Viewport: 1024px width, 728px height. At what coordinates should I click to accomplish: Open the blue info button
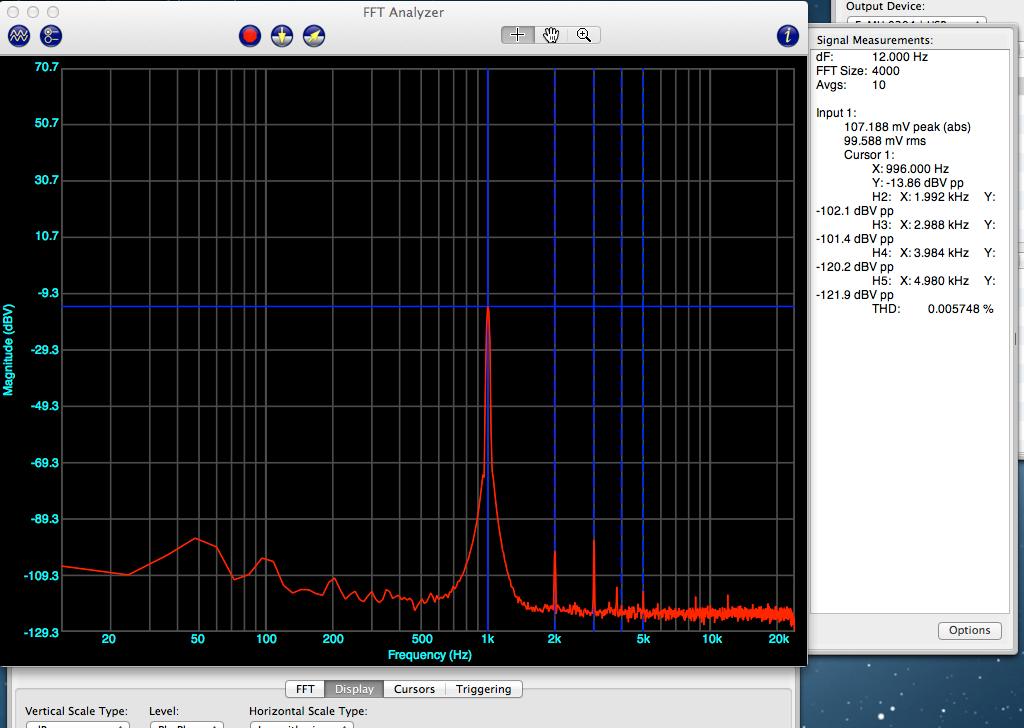point(788,35)
